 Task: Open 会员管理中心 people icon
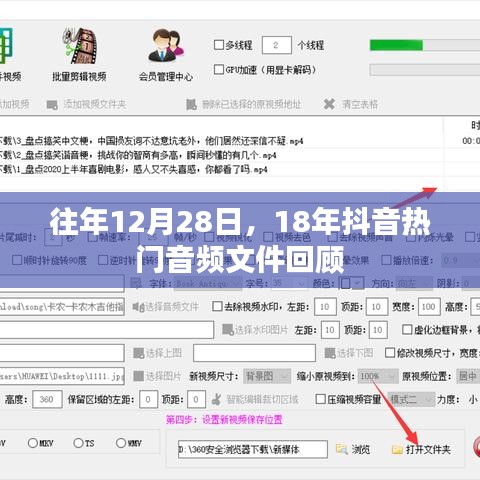pyautogui.click(x=166, y=46)
